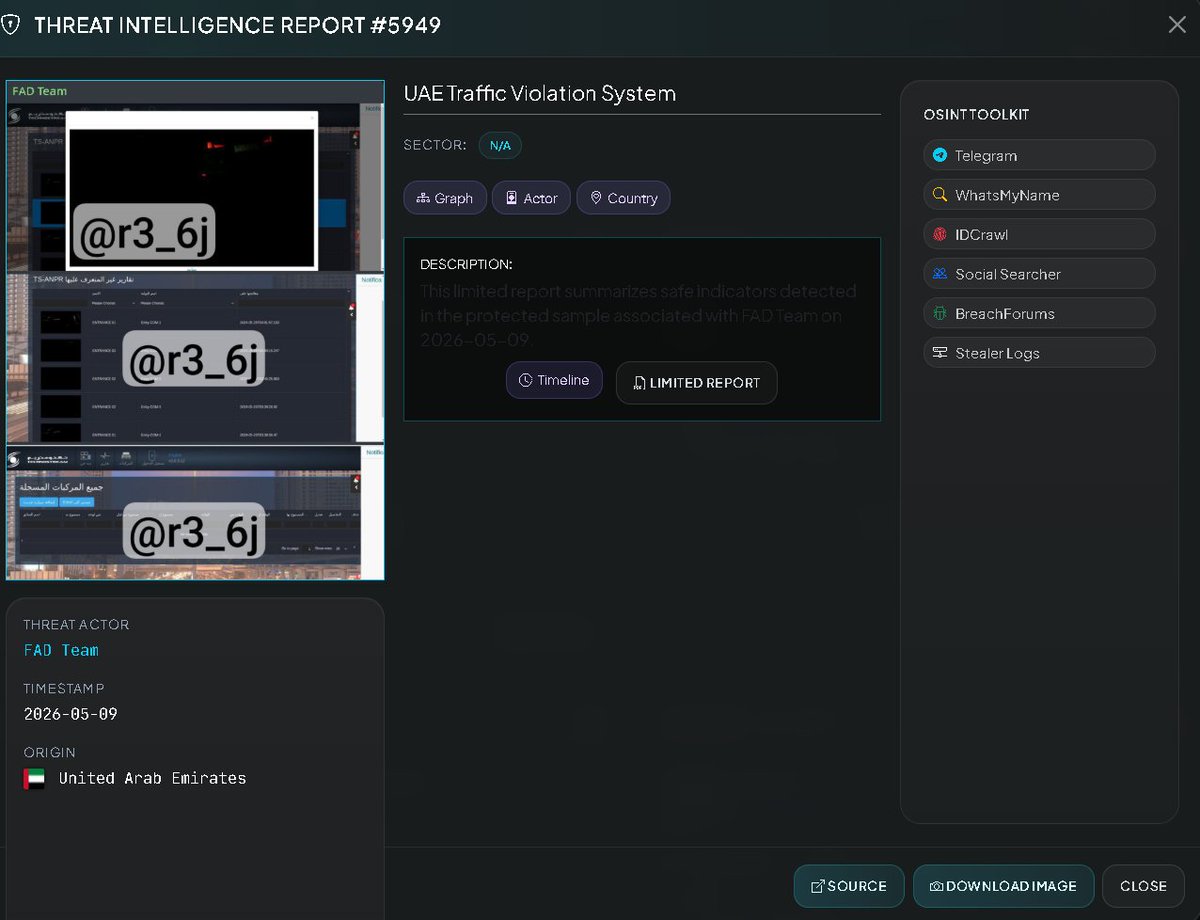Open the Timeline button
Viewport: 1200px width, 920px height.
click(554, 380)
